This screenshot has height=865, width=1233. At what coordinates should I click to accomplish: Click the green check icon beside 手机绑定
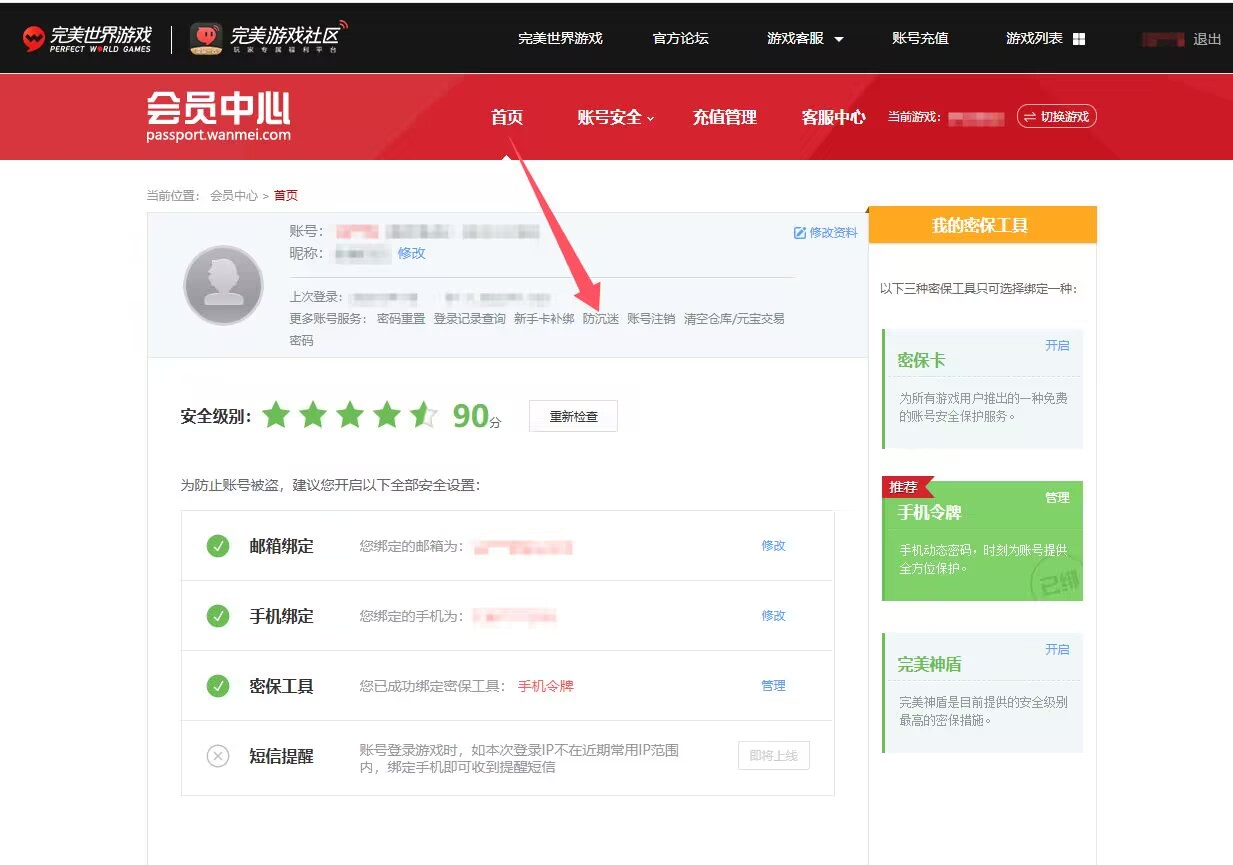(218, 616)
